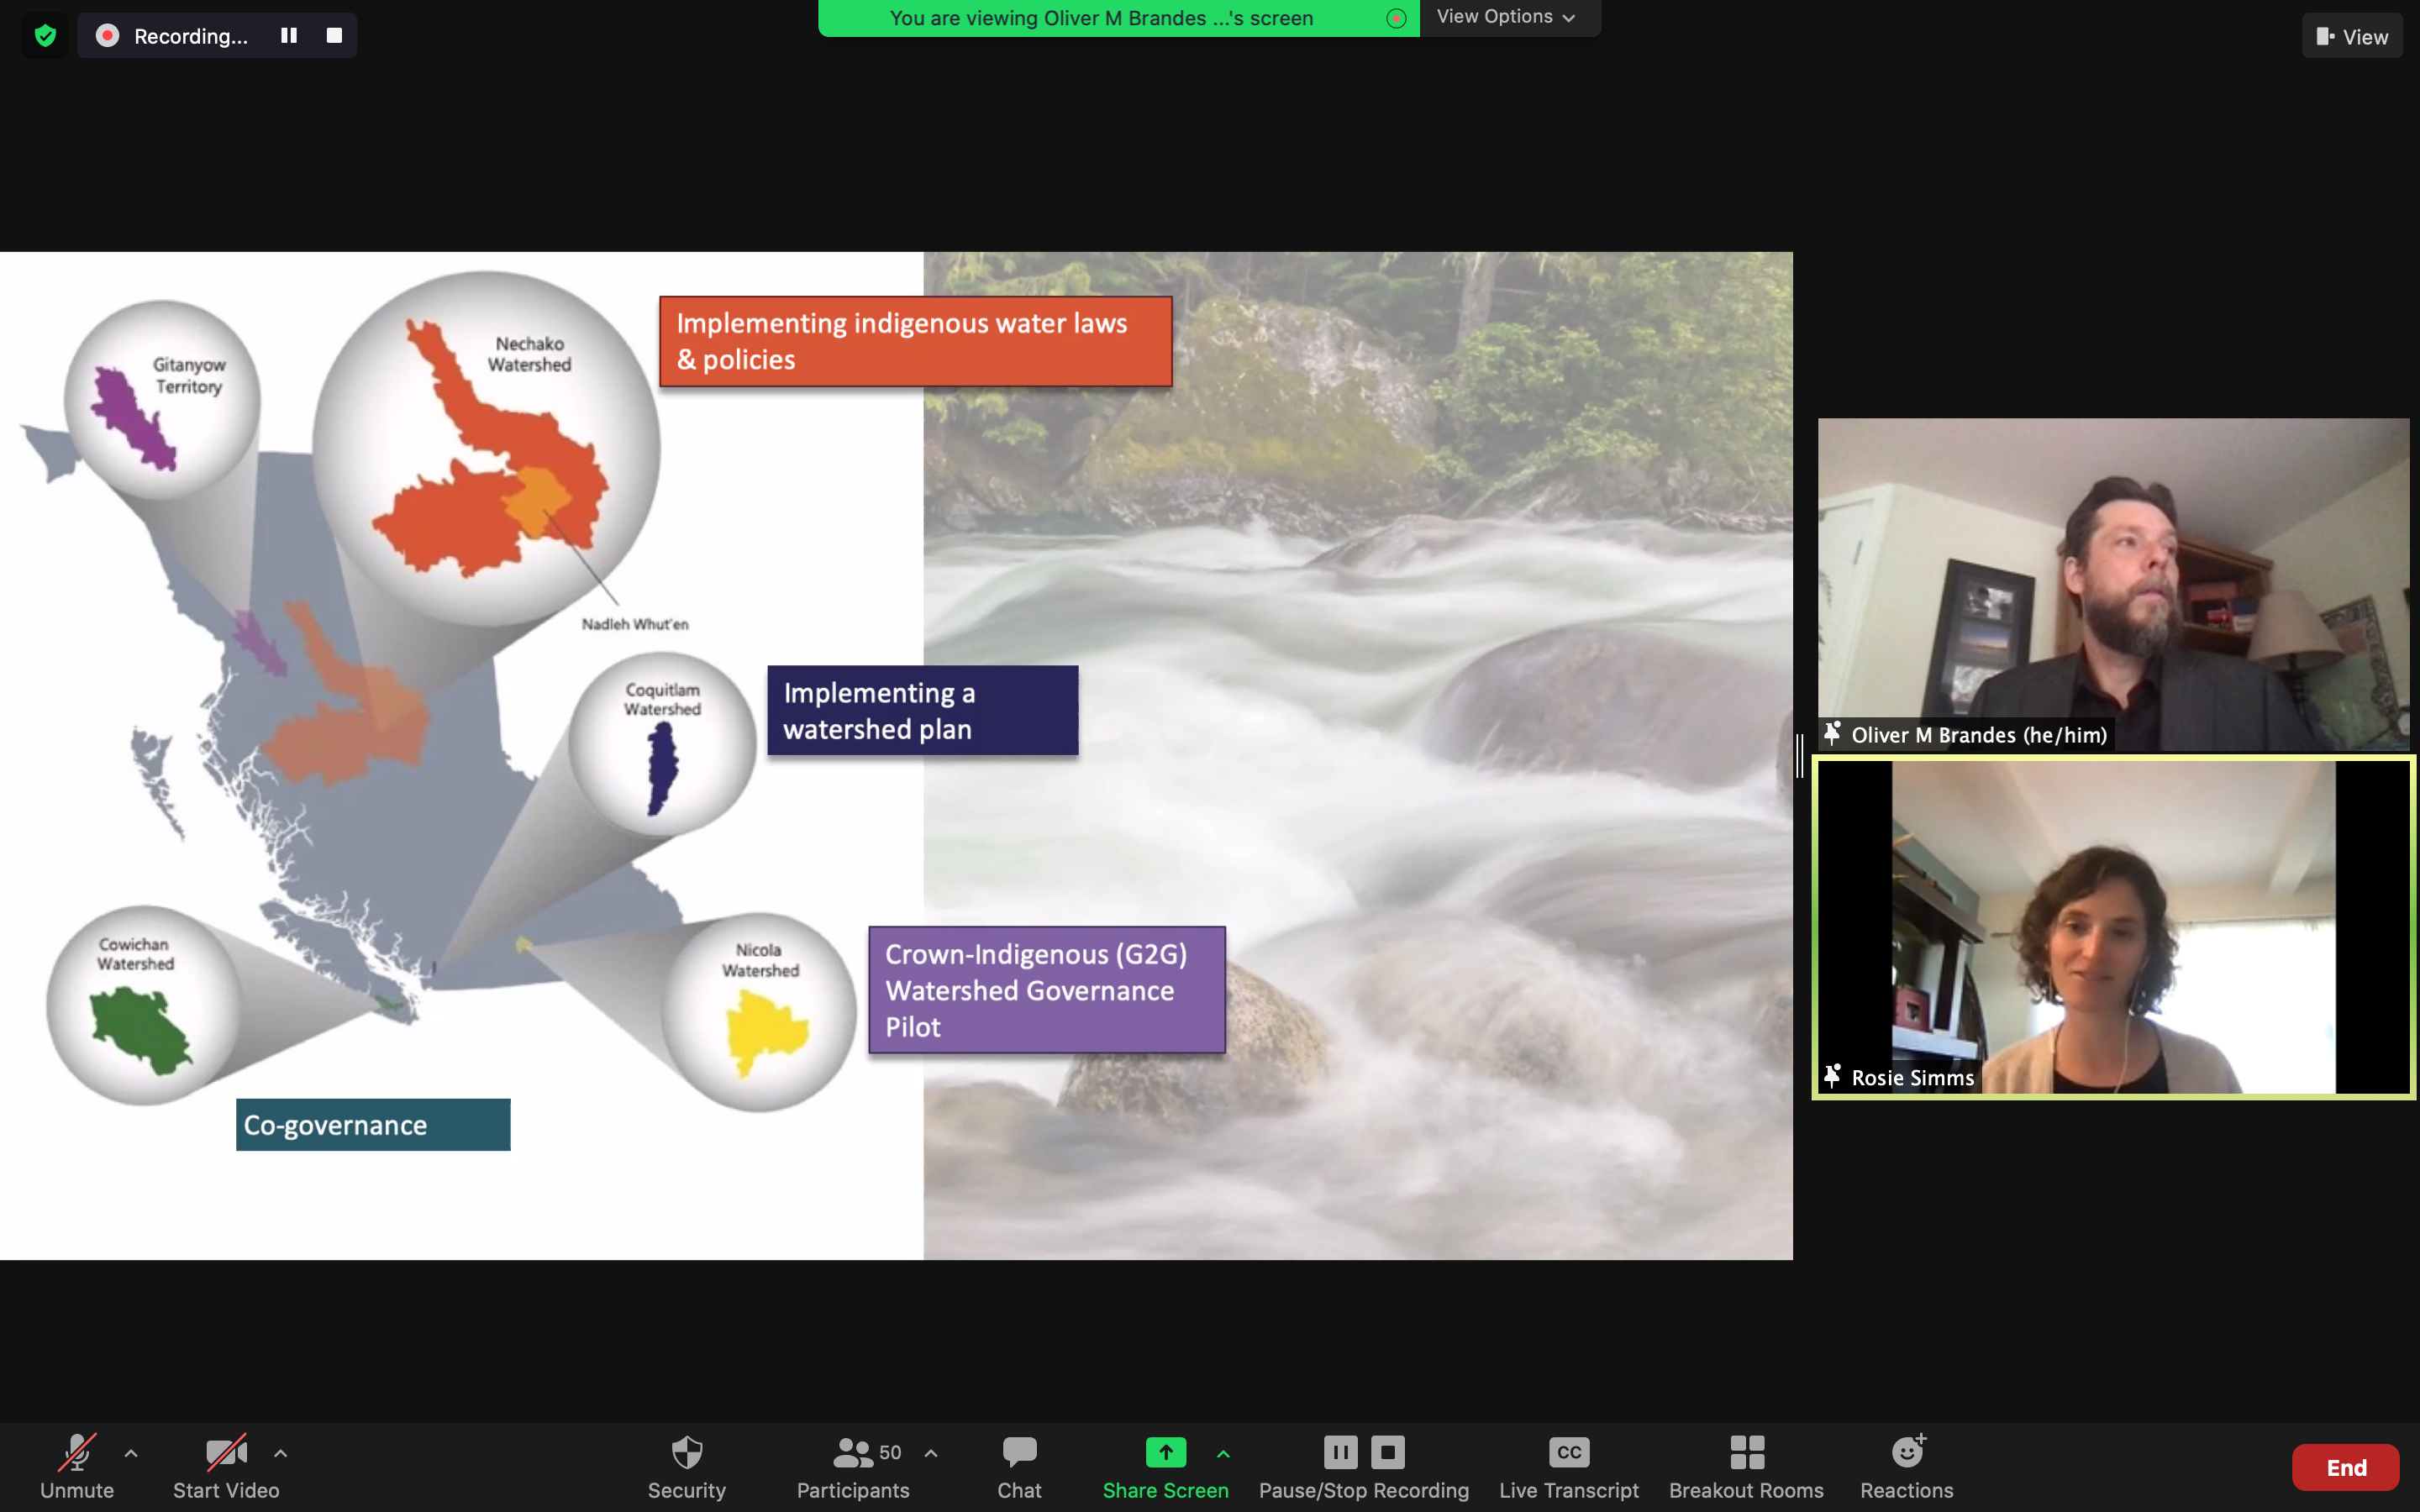2420x1512 pixels.
Task: Open the Chat panel
Action: tap(1019, 1466)
